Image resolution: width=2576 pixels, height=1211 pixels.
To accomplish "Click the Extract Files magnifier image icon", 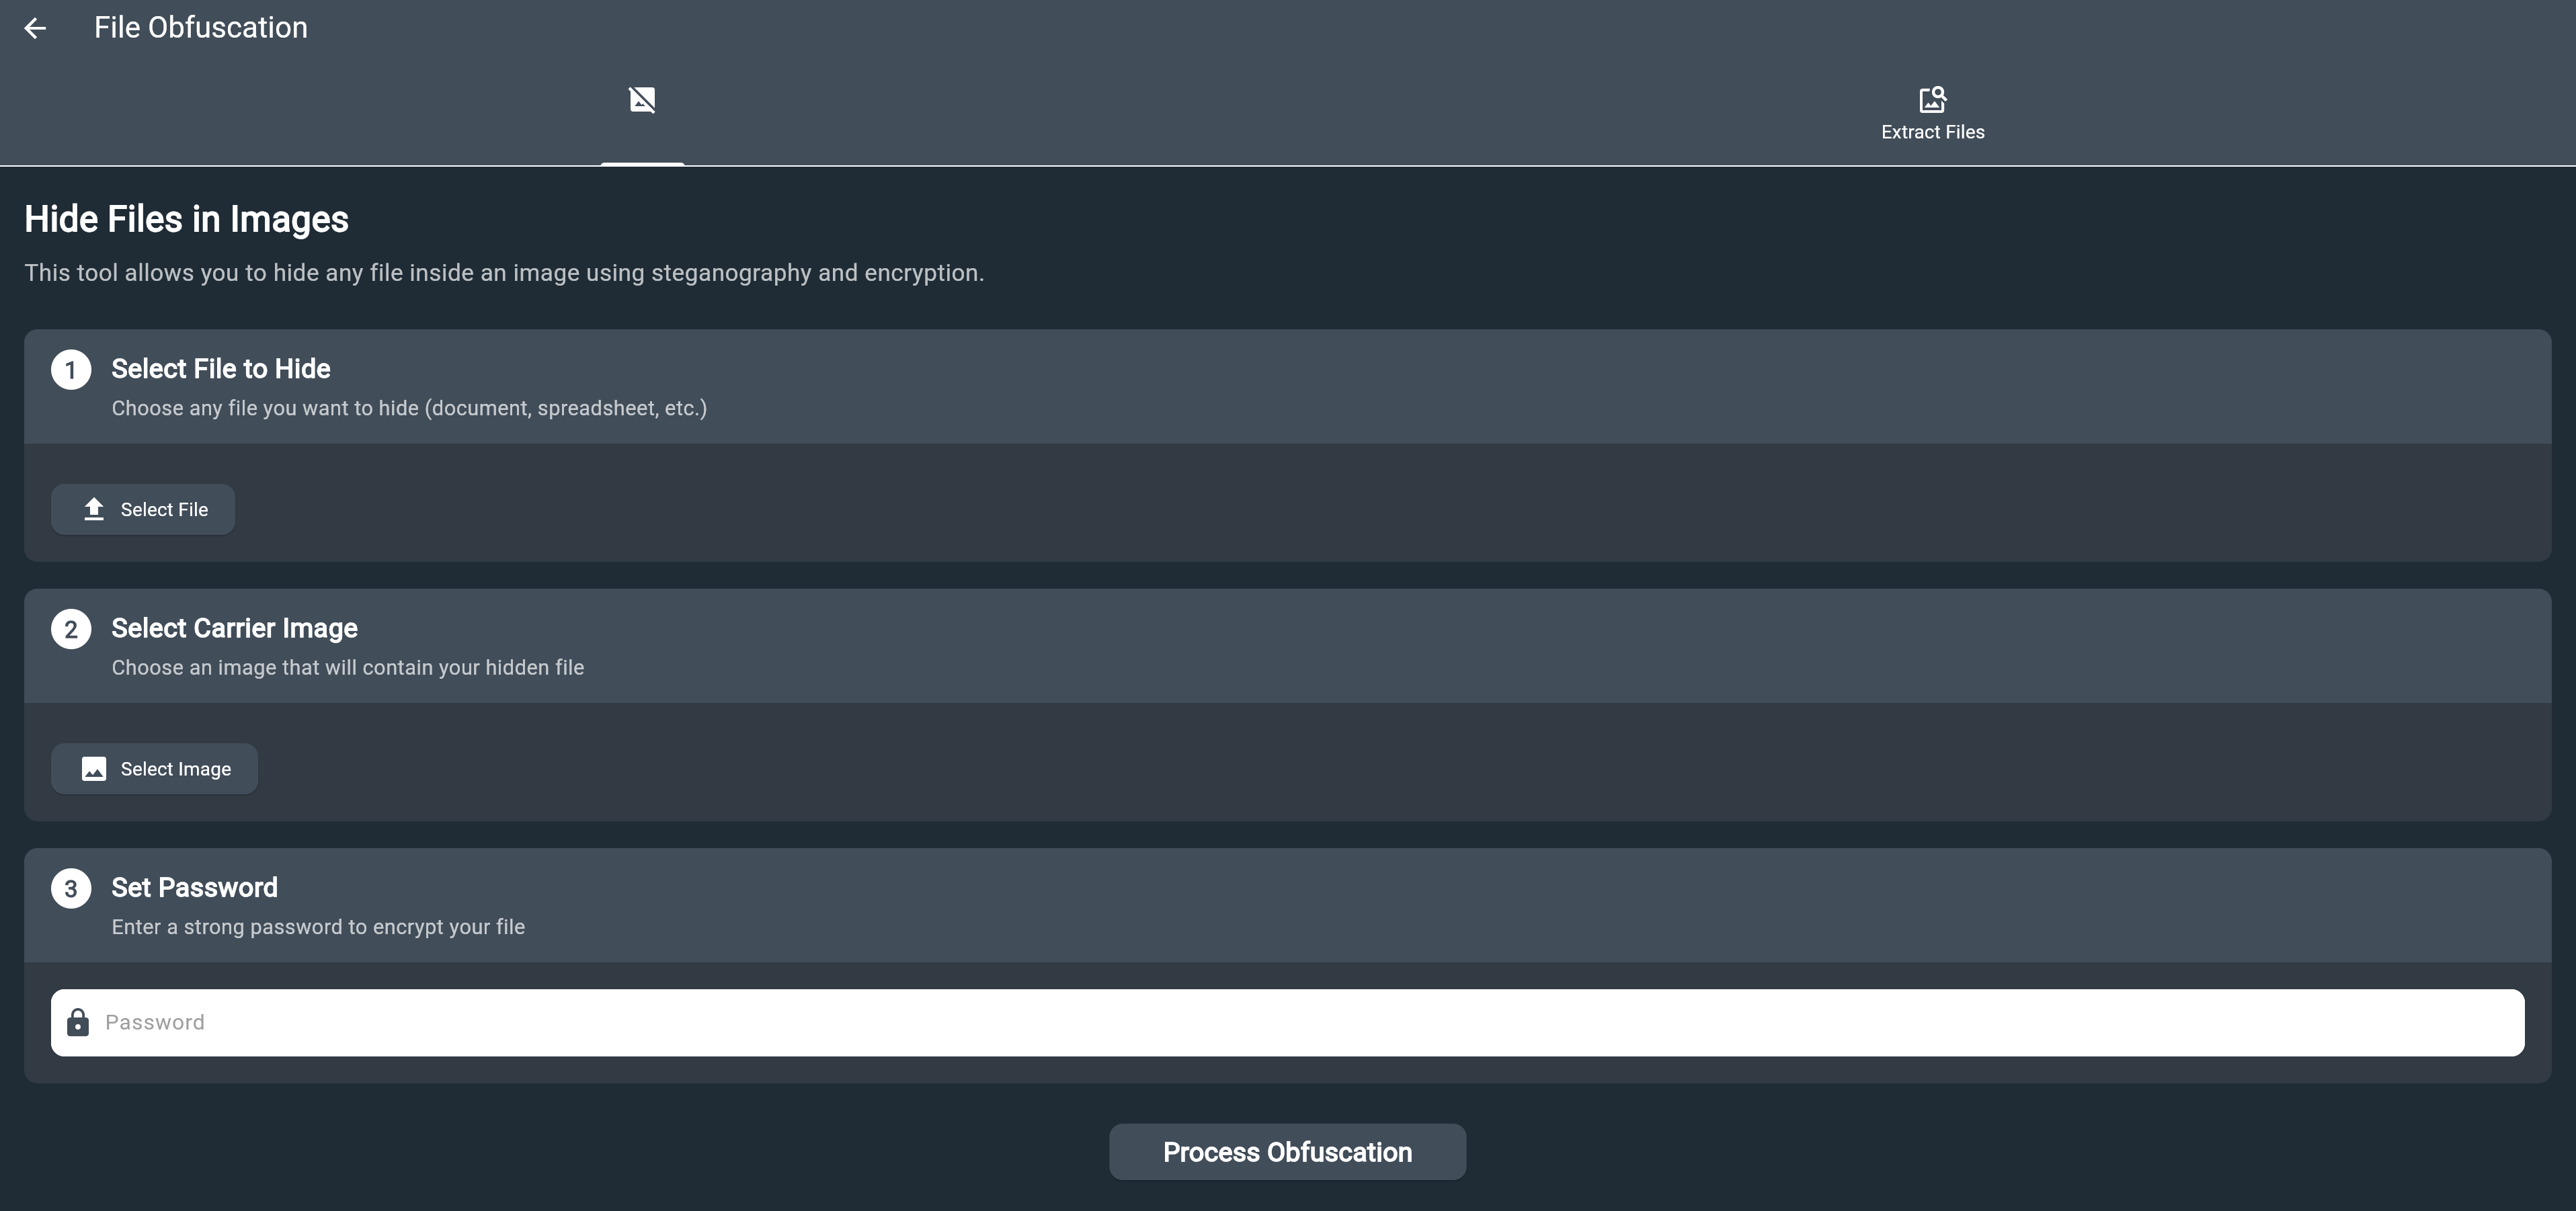I will pos(1932,99).
